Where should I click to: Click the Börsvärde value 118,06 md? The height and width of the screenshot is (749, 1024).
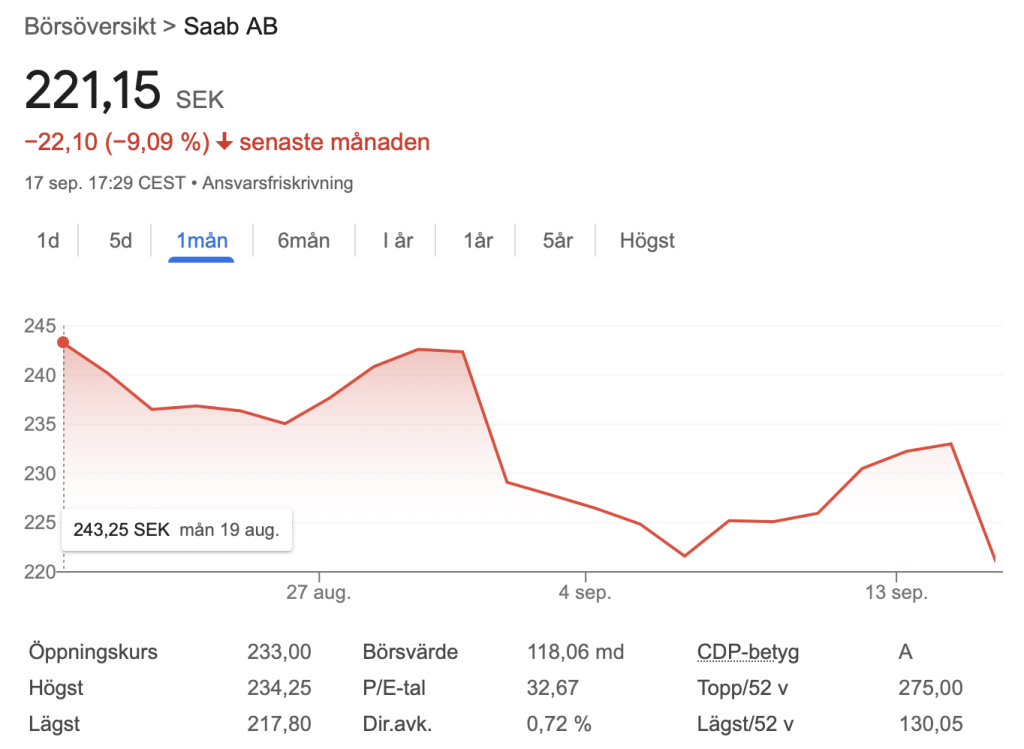(x=575, y=652)
